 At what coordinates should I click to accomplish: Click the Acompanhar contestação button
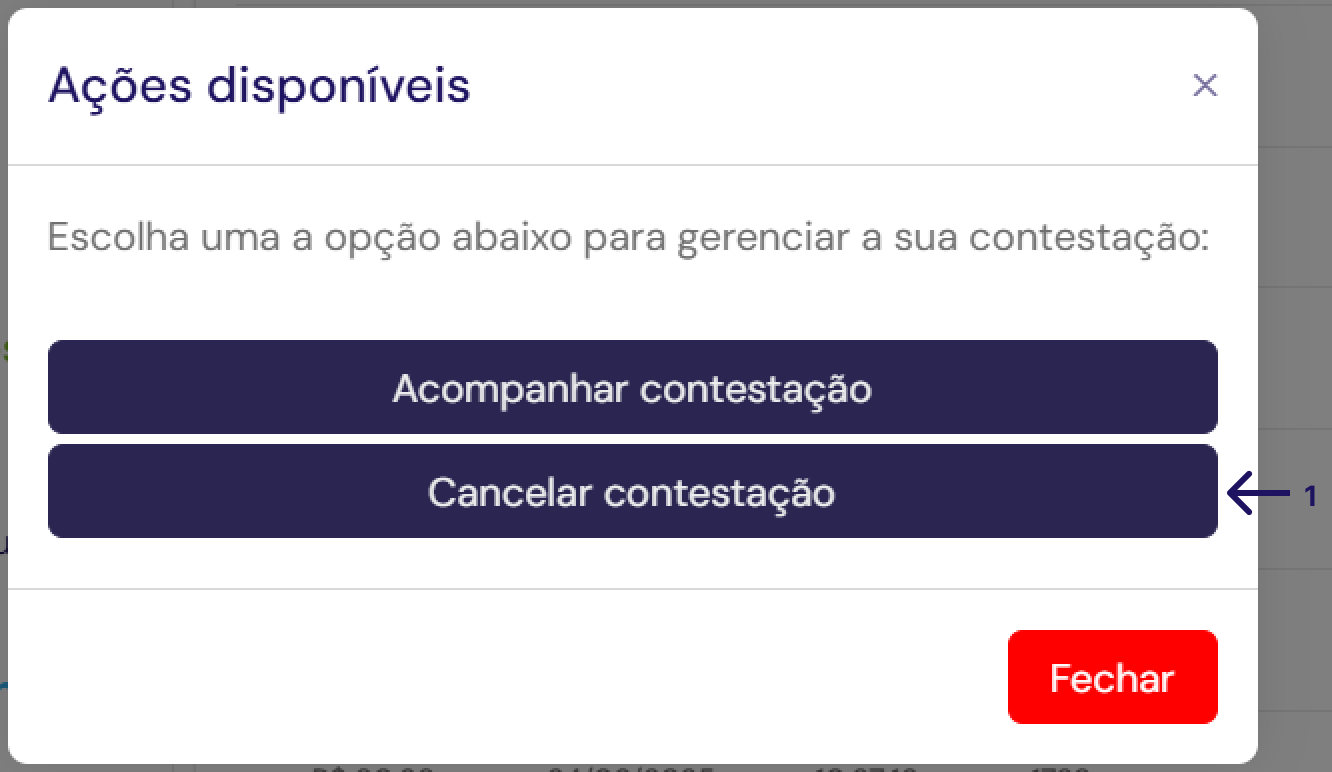[632, 388]
